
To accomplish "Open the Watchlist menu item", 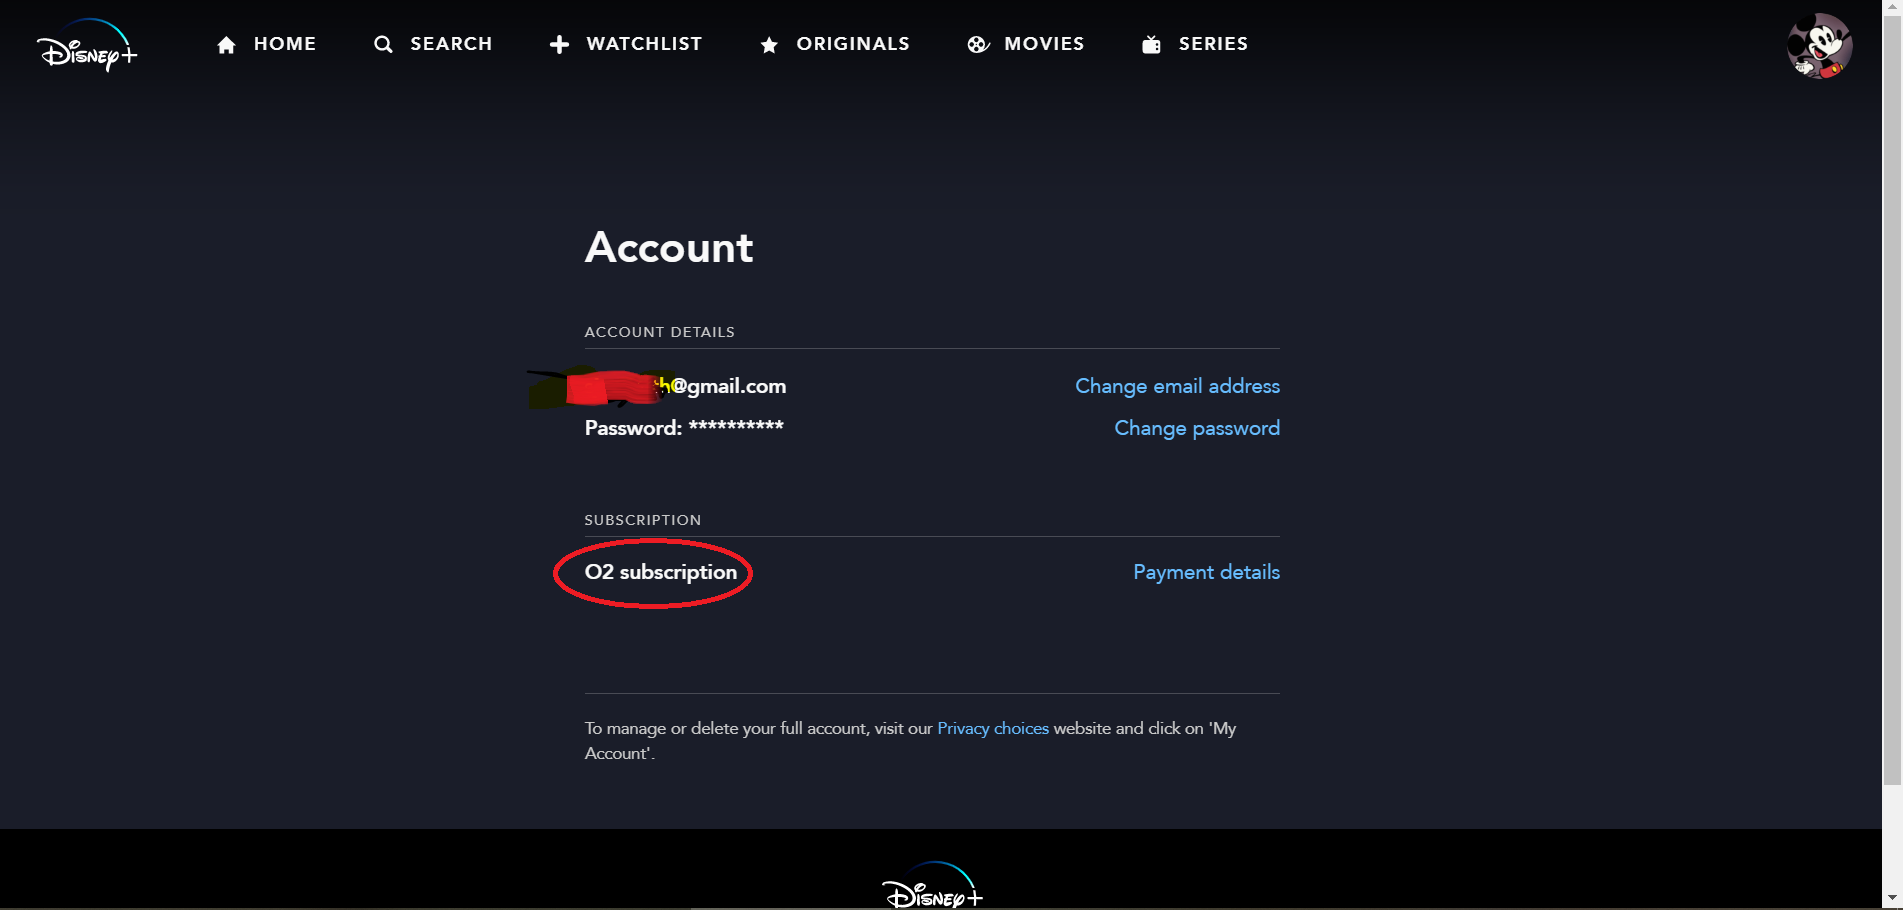I will click(644, 44).
